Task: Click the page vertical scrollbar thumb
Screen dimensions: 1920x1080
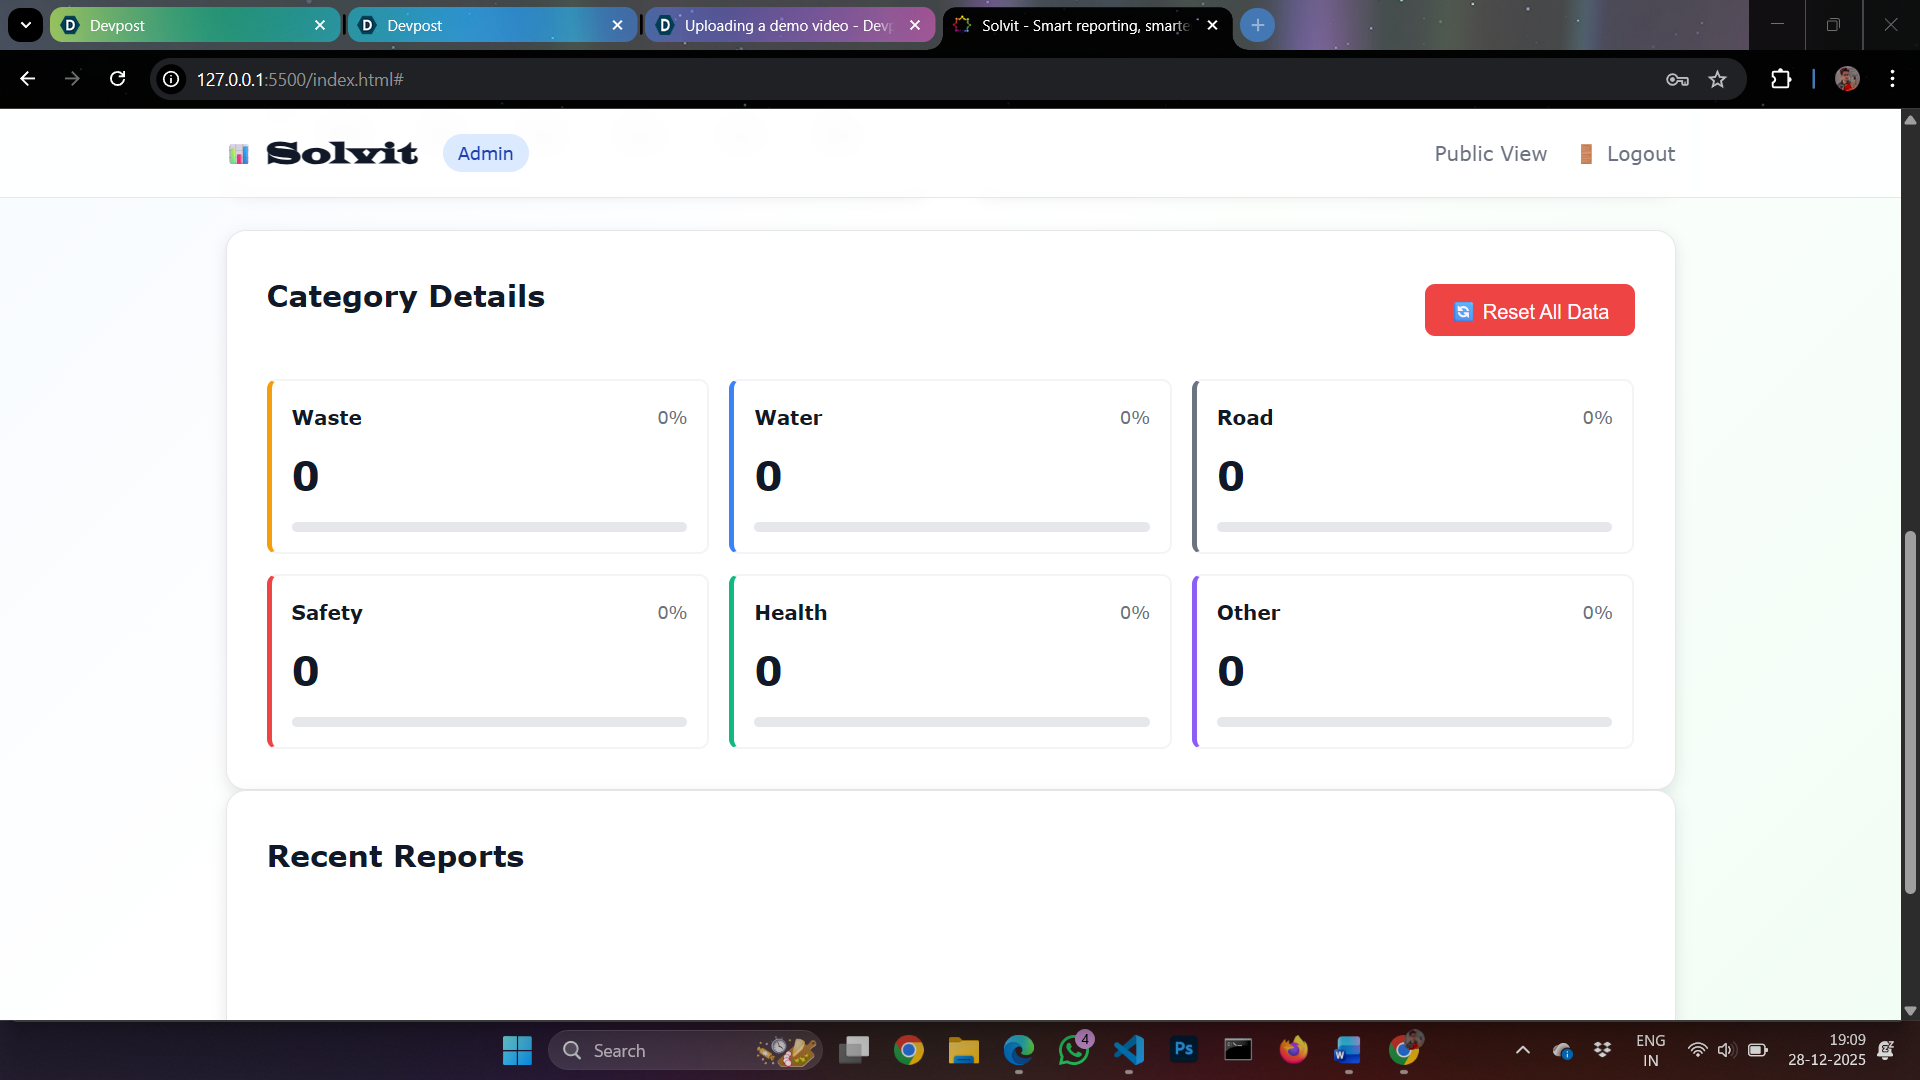Action: [1910, 712]
